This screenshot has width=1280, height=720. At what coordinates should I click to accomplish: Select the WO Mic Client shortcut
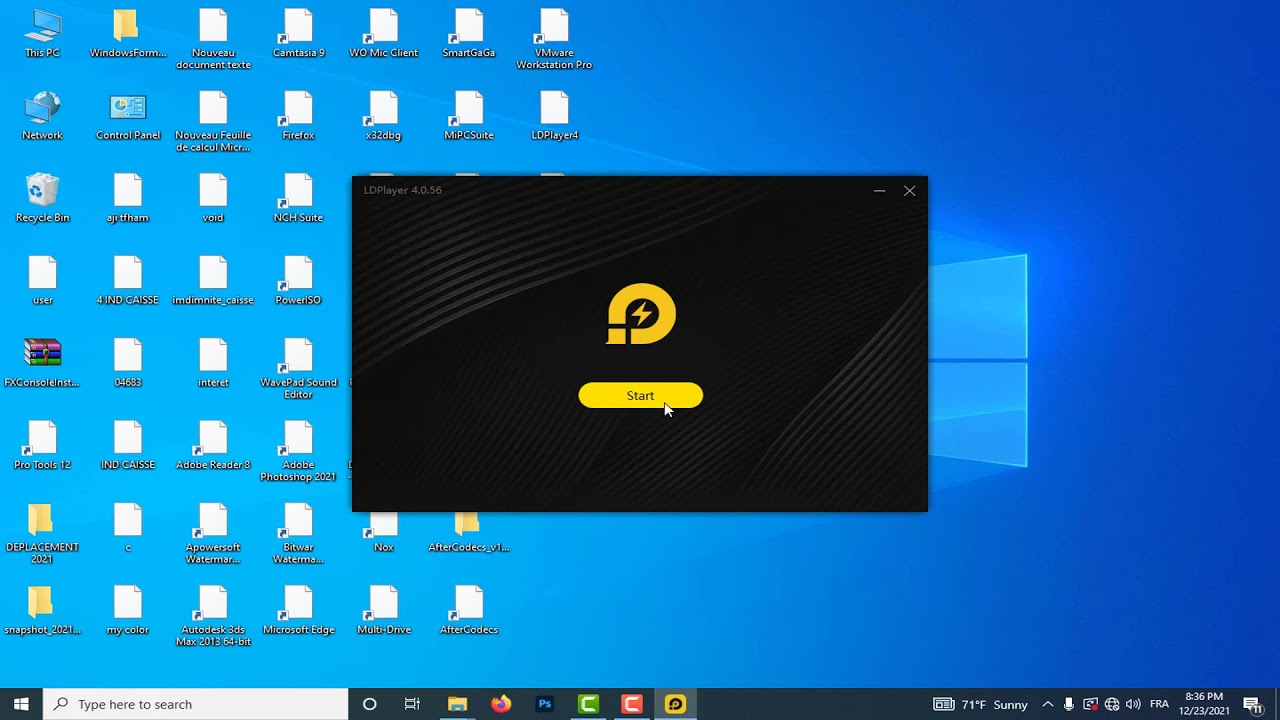point(384,34)
